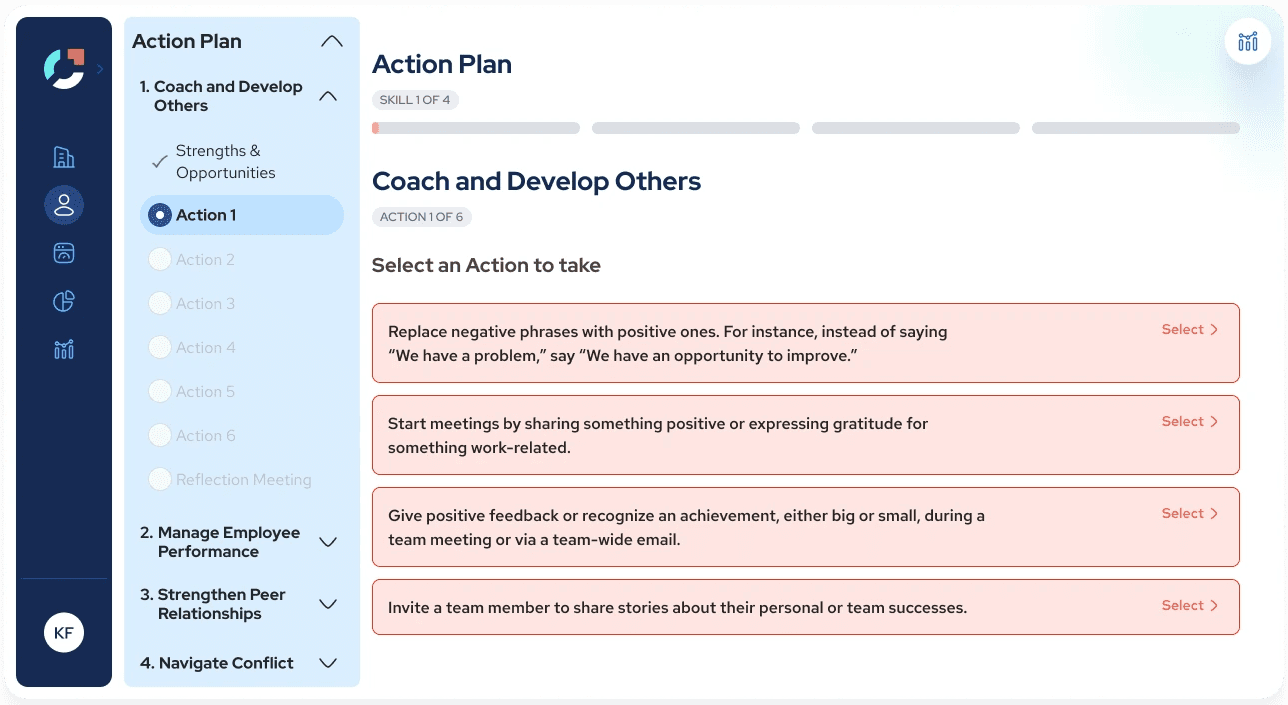Open the company building icon in sidebar

(64, 157)
